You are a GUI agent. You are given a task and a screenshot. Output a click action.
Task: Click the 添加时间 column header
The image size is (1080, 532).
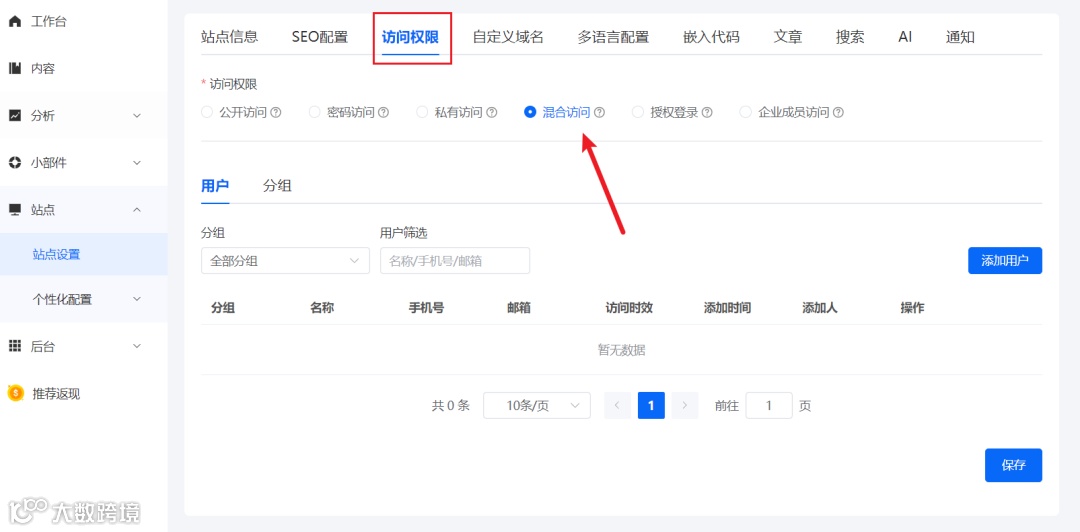pos(727,308)
